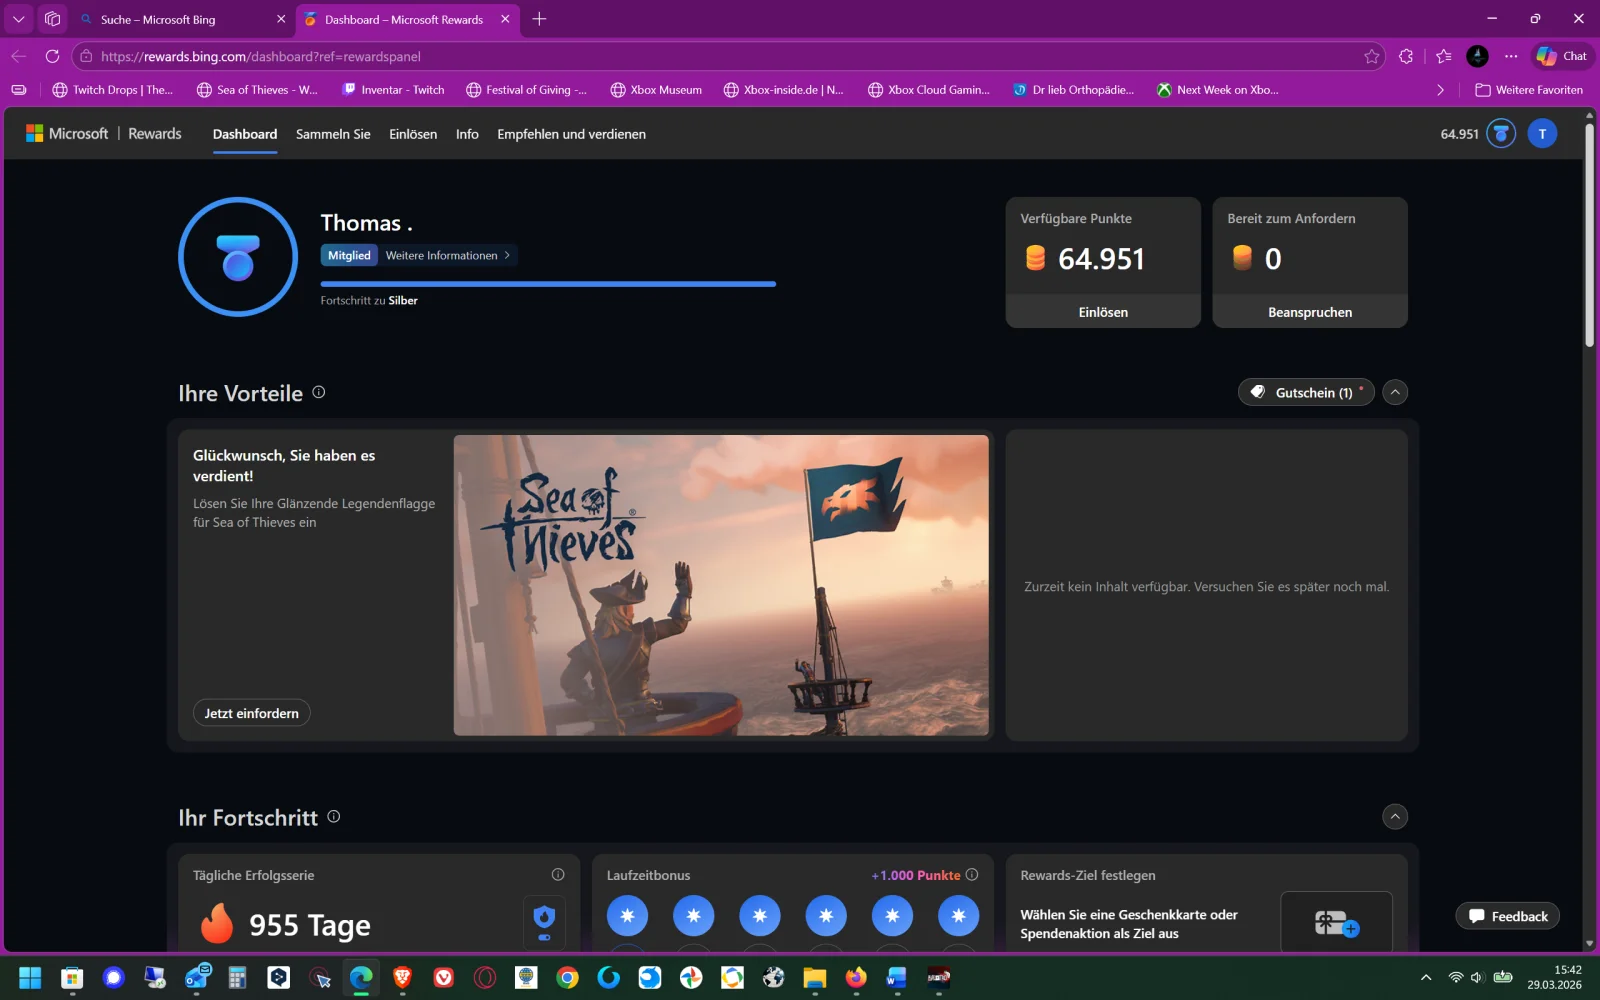
Task: View site information lock icon in address bar
Action: pos(86,56)
